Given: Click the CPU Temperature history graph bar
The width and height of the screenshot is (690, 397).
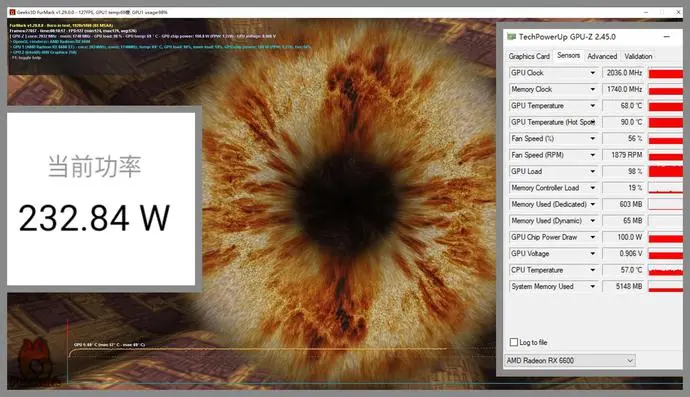Looking at the screenshot, I should coord(665,270).
